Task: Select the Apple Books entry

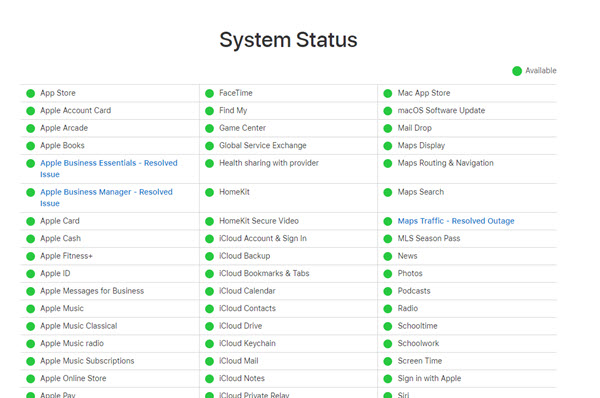Action: (62, 145)
